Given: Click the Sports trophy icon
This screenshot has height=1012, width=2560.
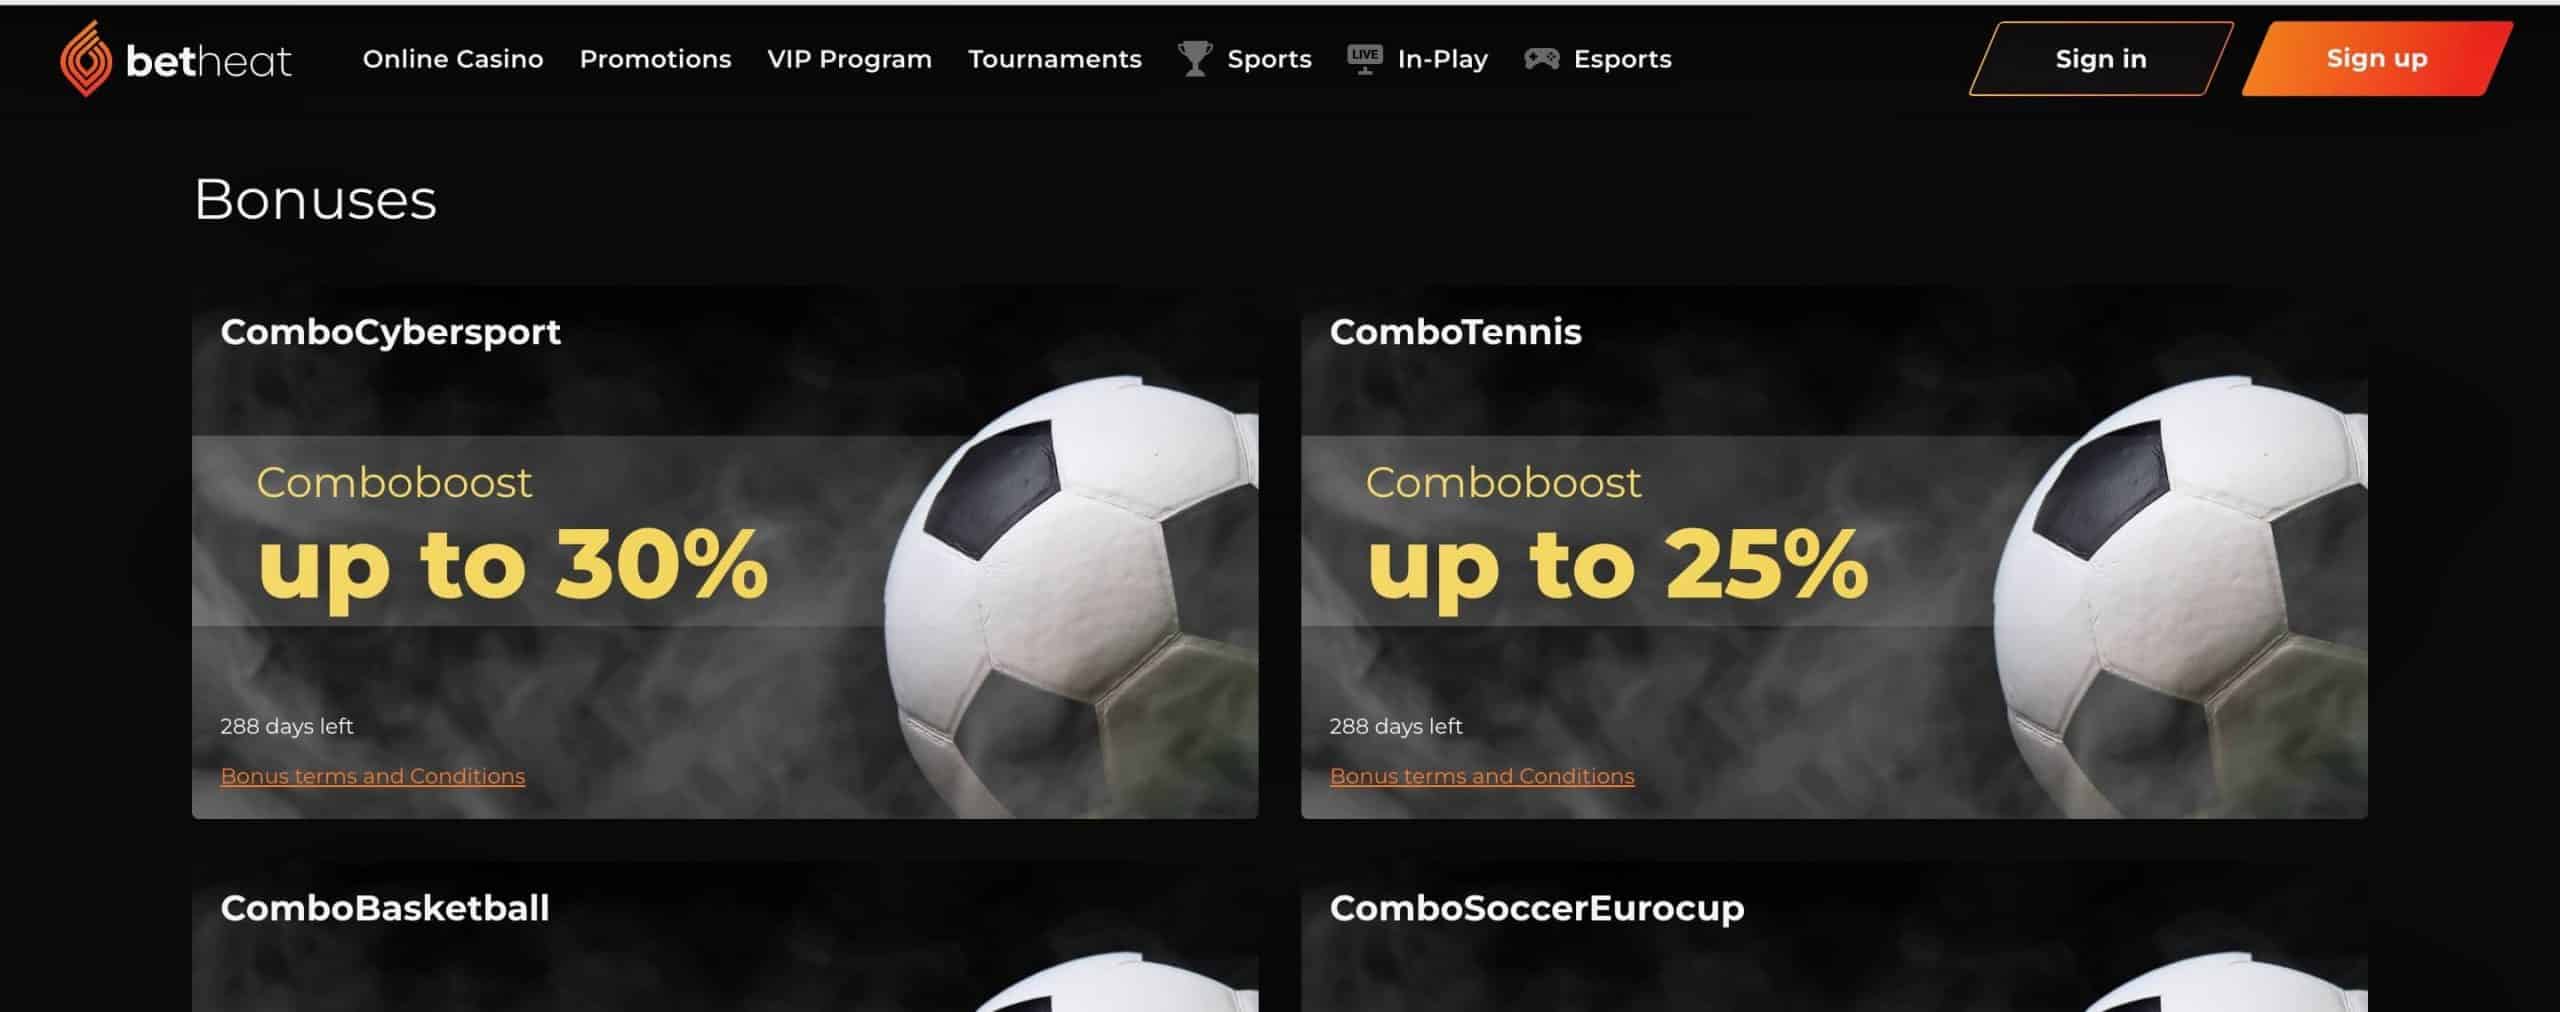Looking at the screenshot, I should click(x=1194, y=59).
